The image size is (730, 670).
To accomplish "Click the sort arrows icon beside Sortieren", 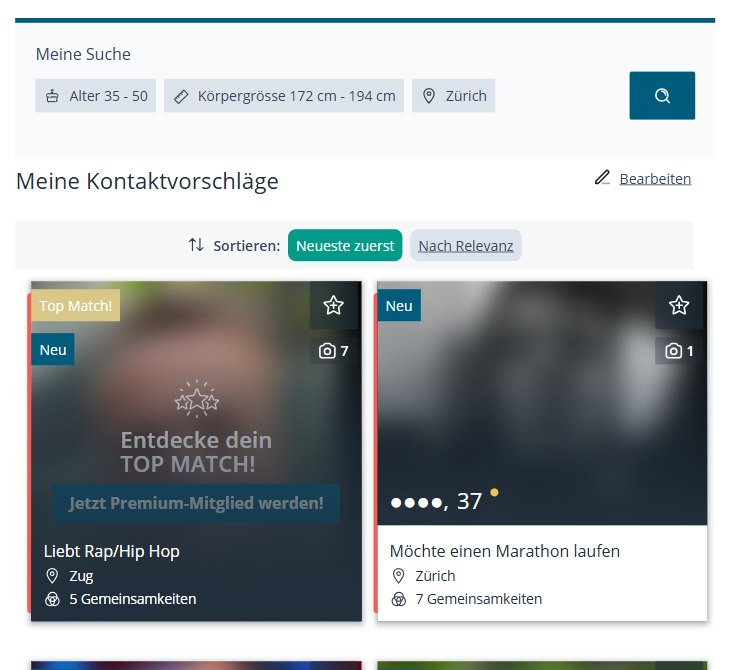I will click(196, 244).
